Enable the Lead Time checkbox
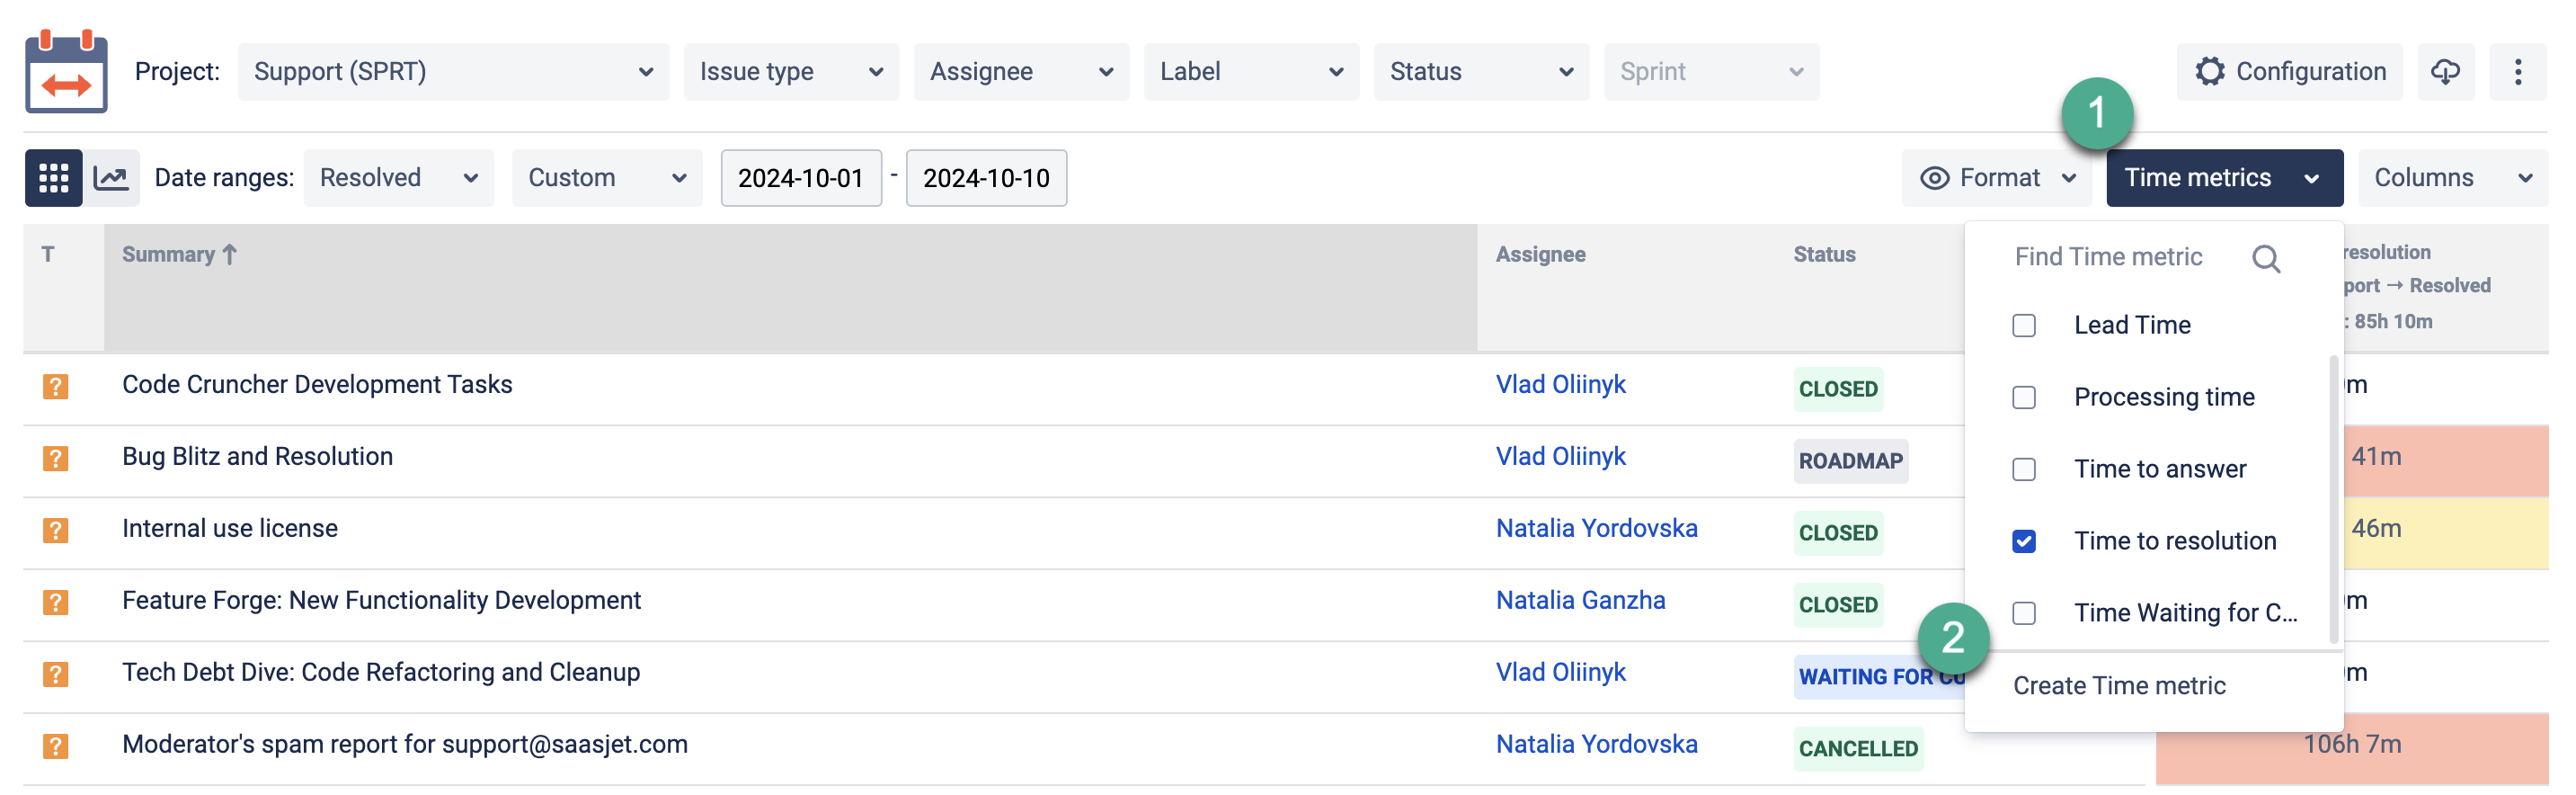 (x=2023, y=326)
